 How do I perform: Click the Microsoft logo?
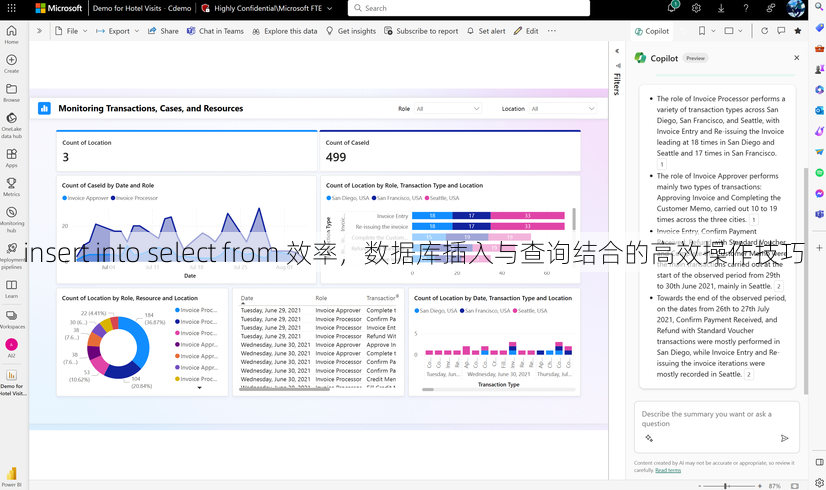[x=58, y=8]
